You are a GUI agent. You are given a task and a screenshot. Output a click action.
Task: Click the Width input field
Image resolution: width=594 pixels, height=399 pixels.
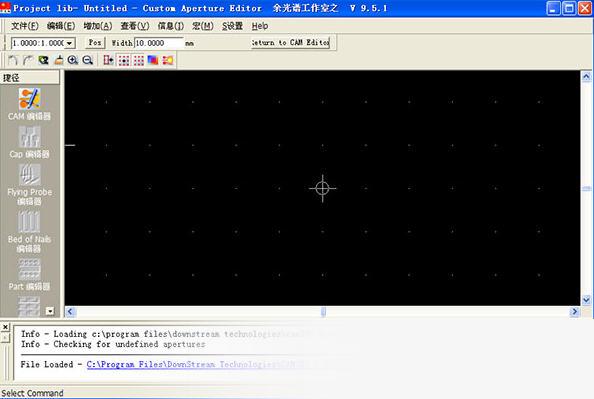pos(159,43)
